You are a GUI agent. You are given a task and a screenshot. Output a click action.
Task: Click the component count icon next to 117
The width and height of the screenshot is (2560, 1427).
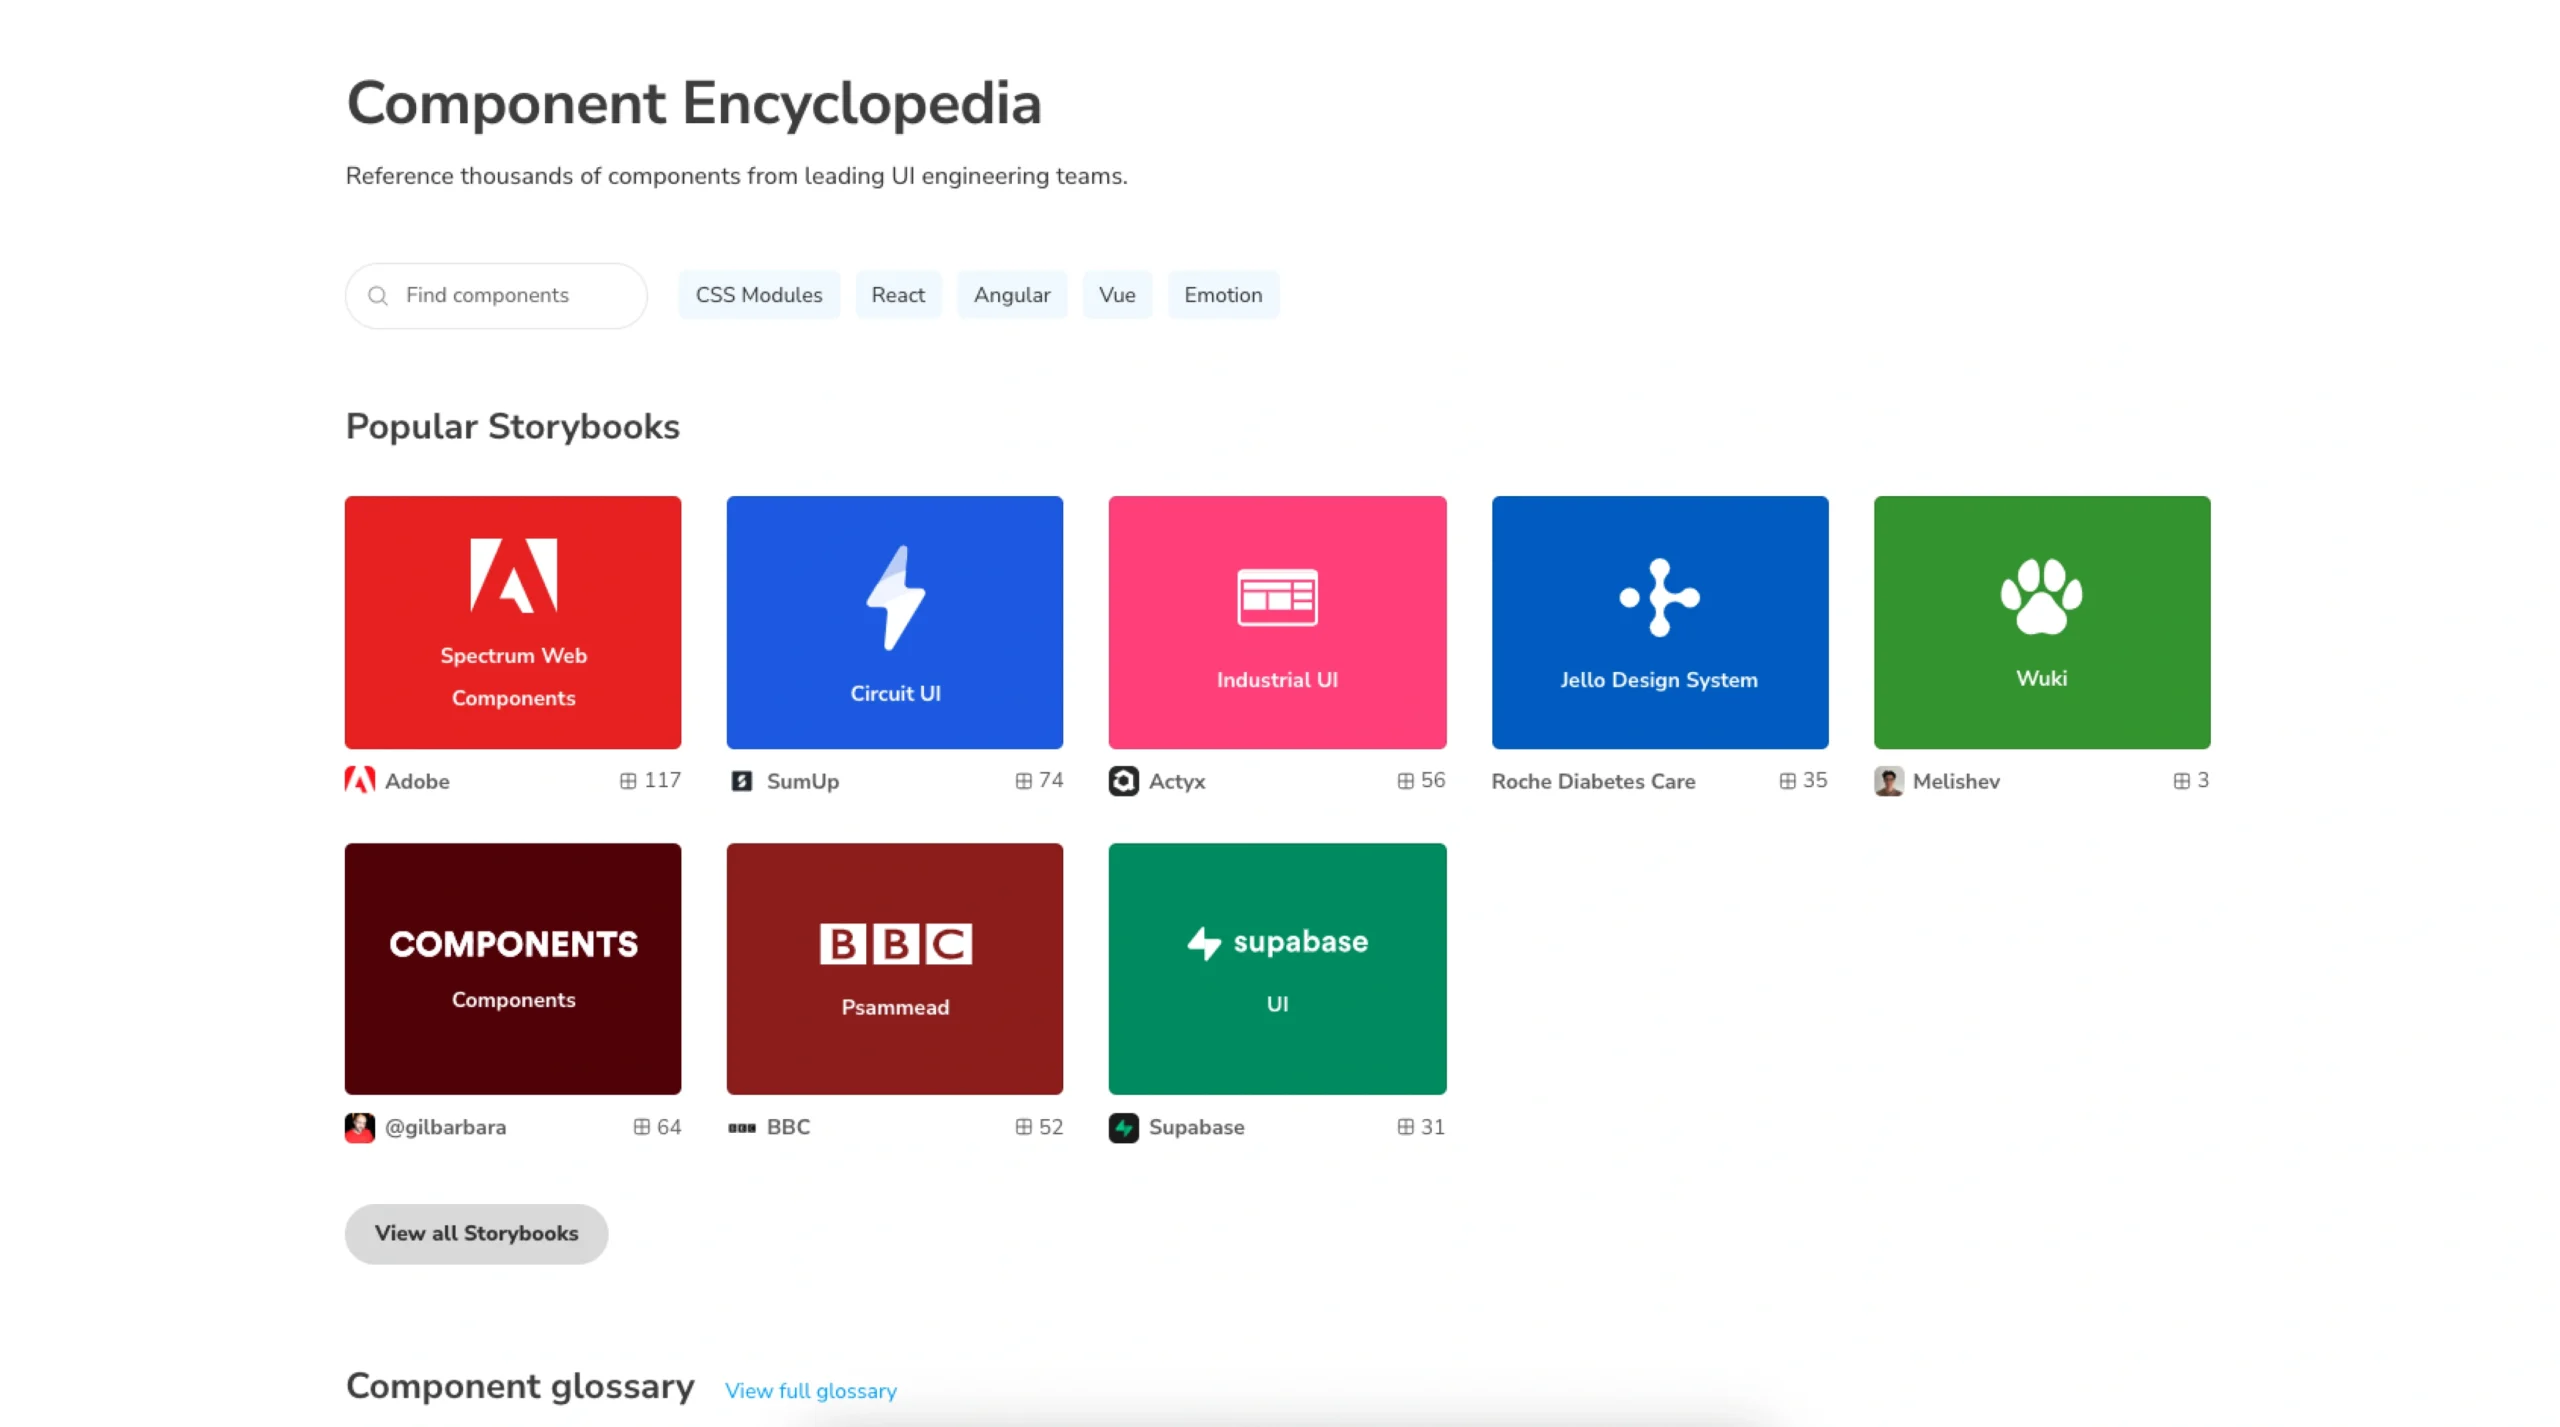pyautogui.click(x=627, y=781)
